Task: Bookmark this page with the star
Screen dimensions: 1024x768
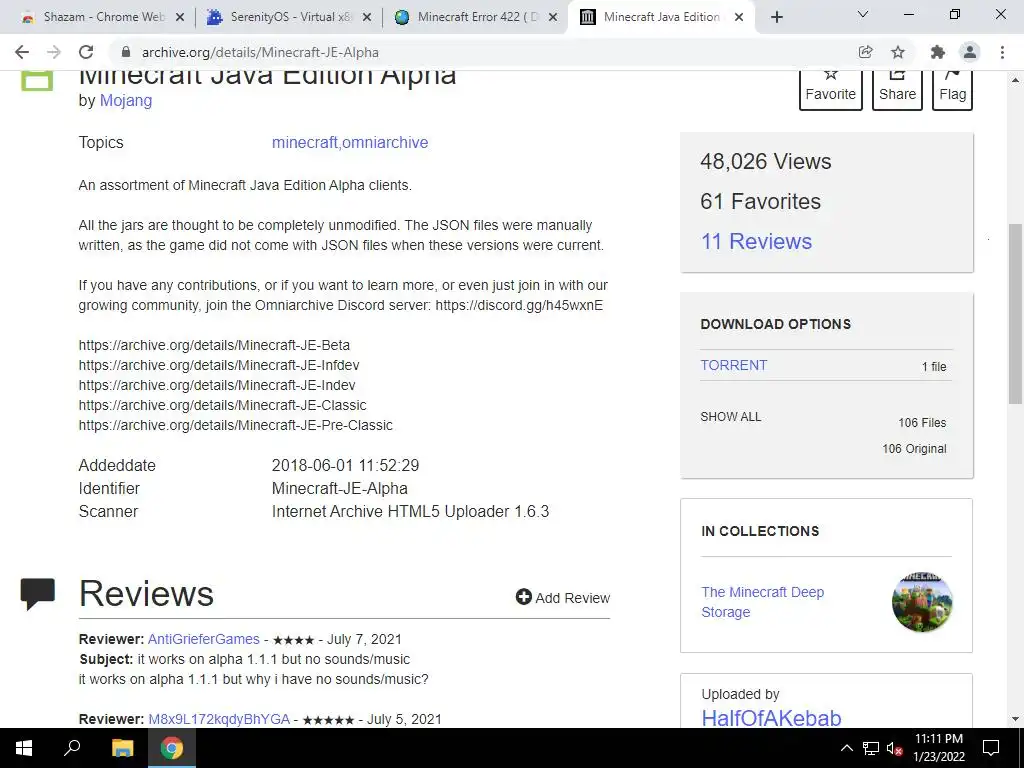Action: coord(898,52)
